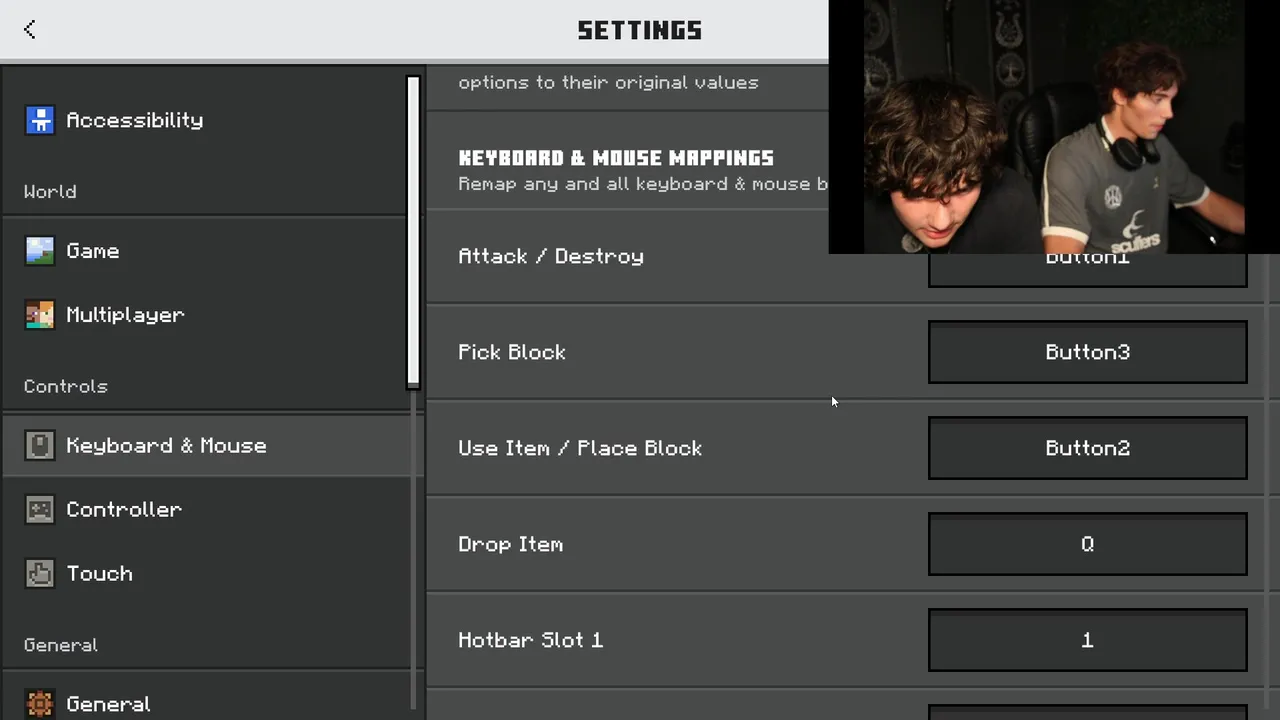Image resolution: width=1280 pixels, height=720 pixels.
Task: Open the Accessibility settings section
Action: tap(135, 120)
